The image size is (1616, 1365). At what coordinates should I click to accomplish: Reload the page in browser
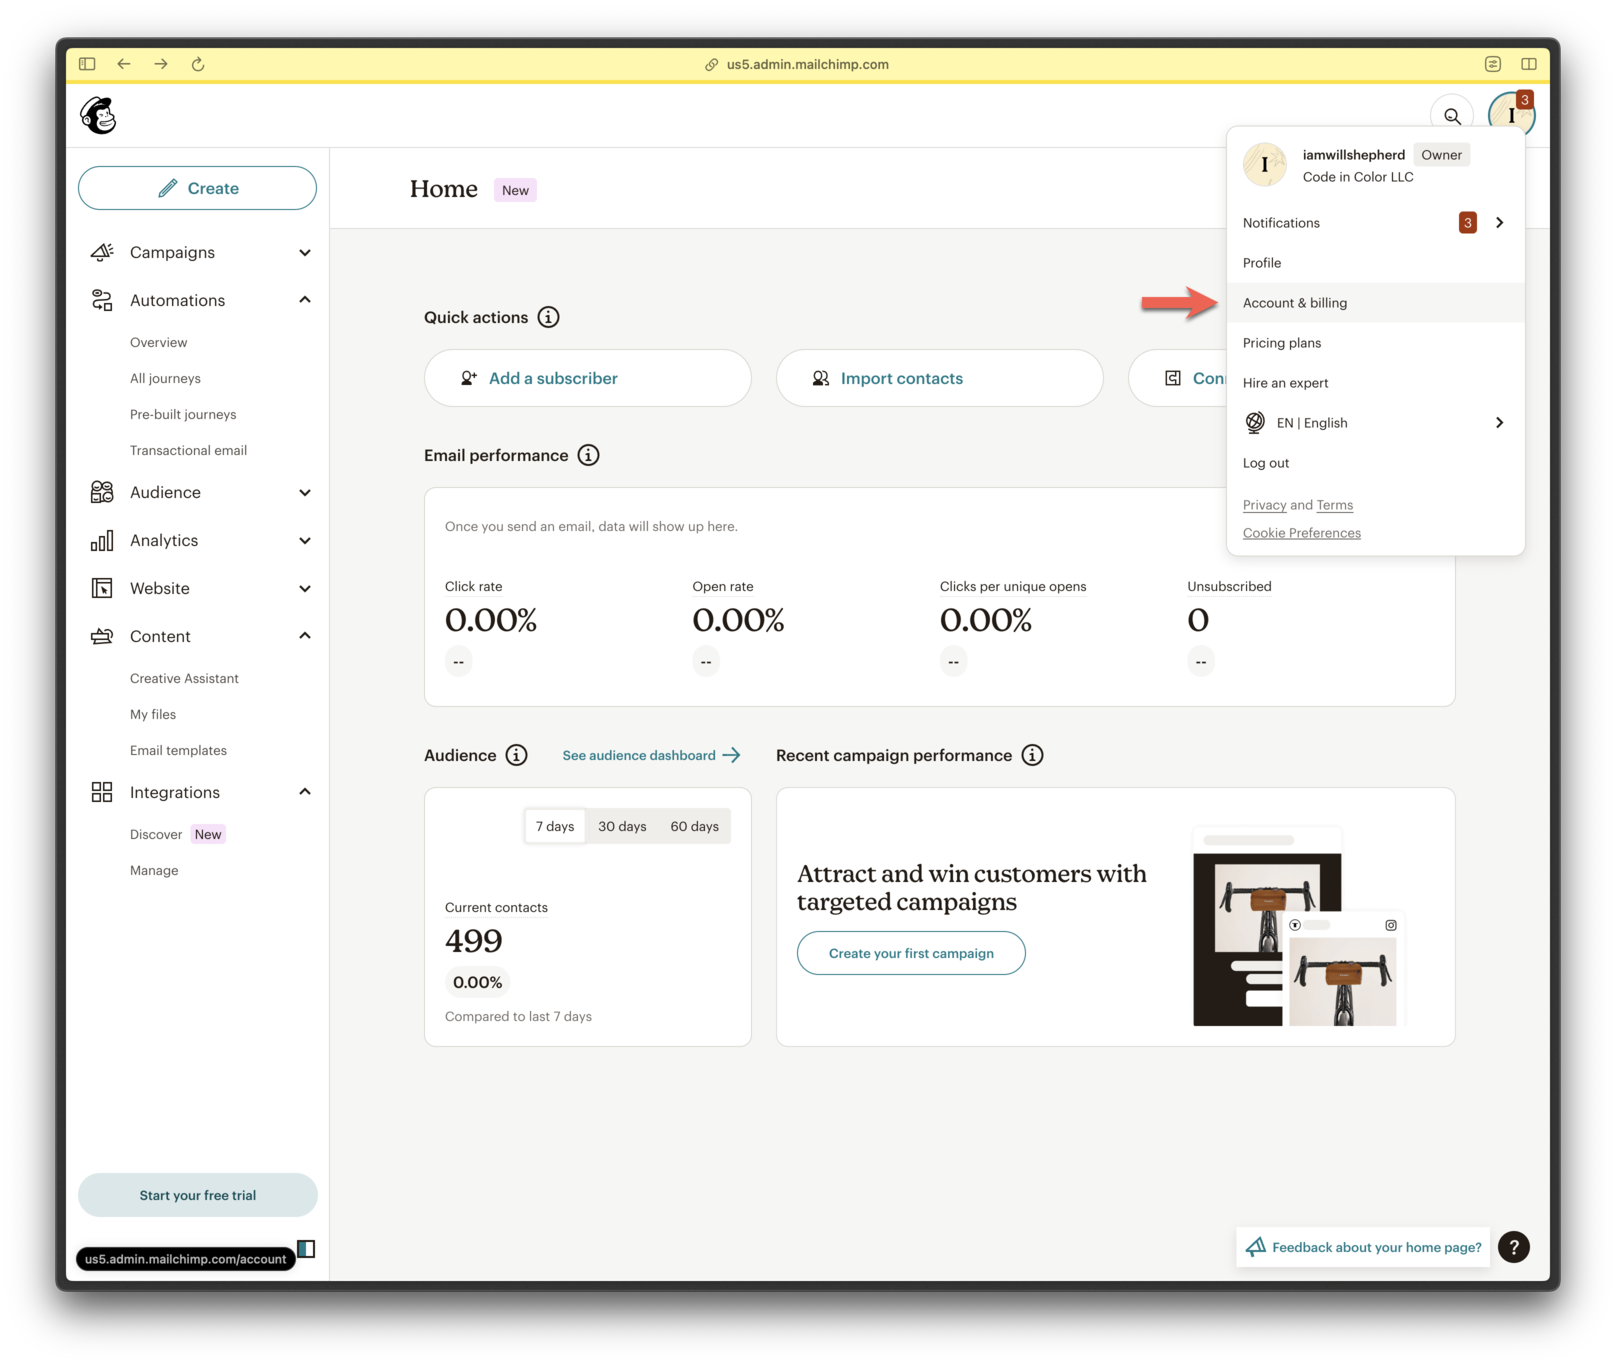198,64
